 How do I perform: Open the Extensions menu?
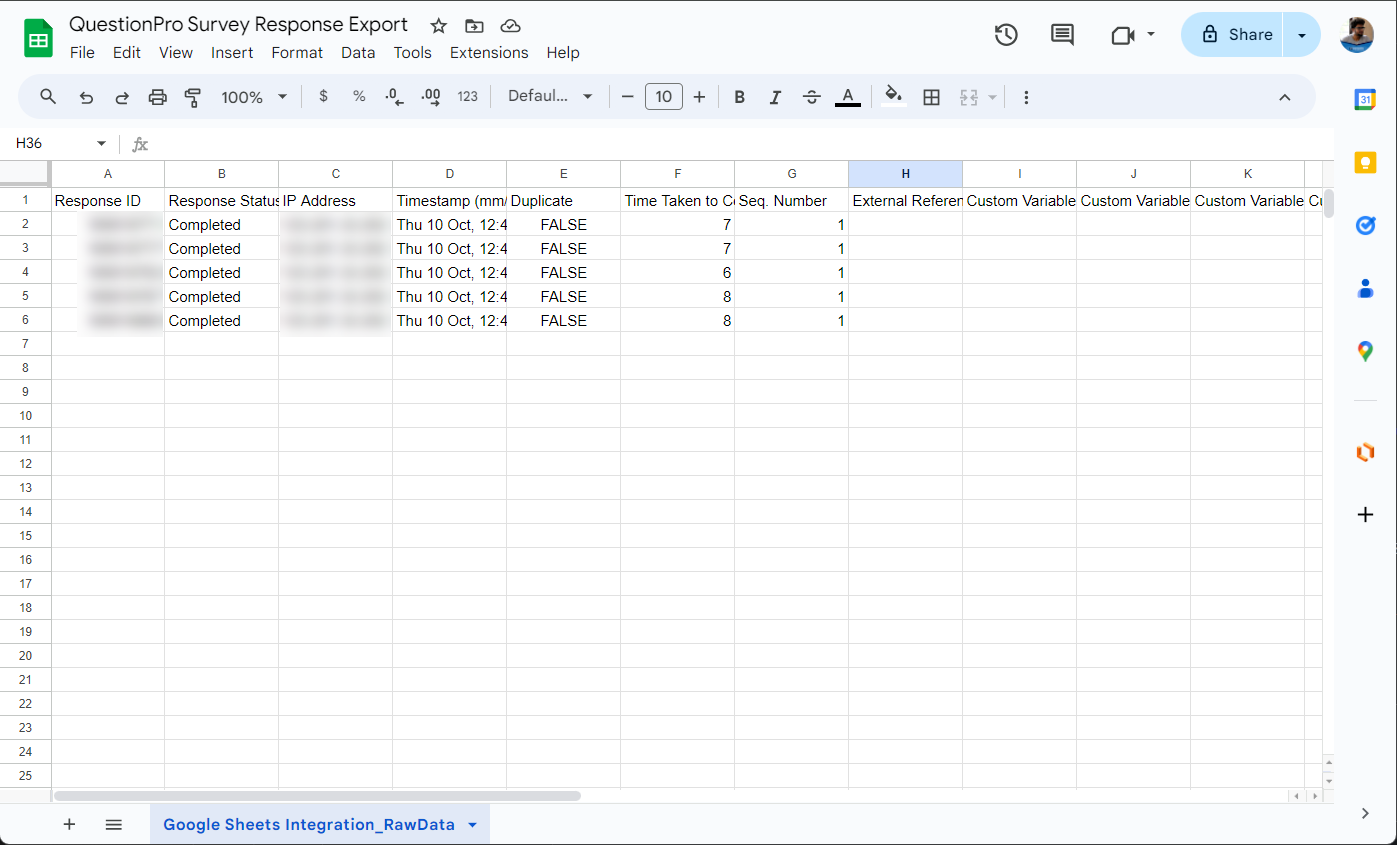(x=489, y=53)
